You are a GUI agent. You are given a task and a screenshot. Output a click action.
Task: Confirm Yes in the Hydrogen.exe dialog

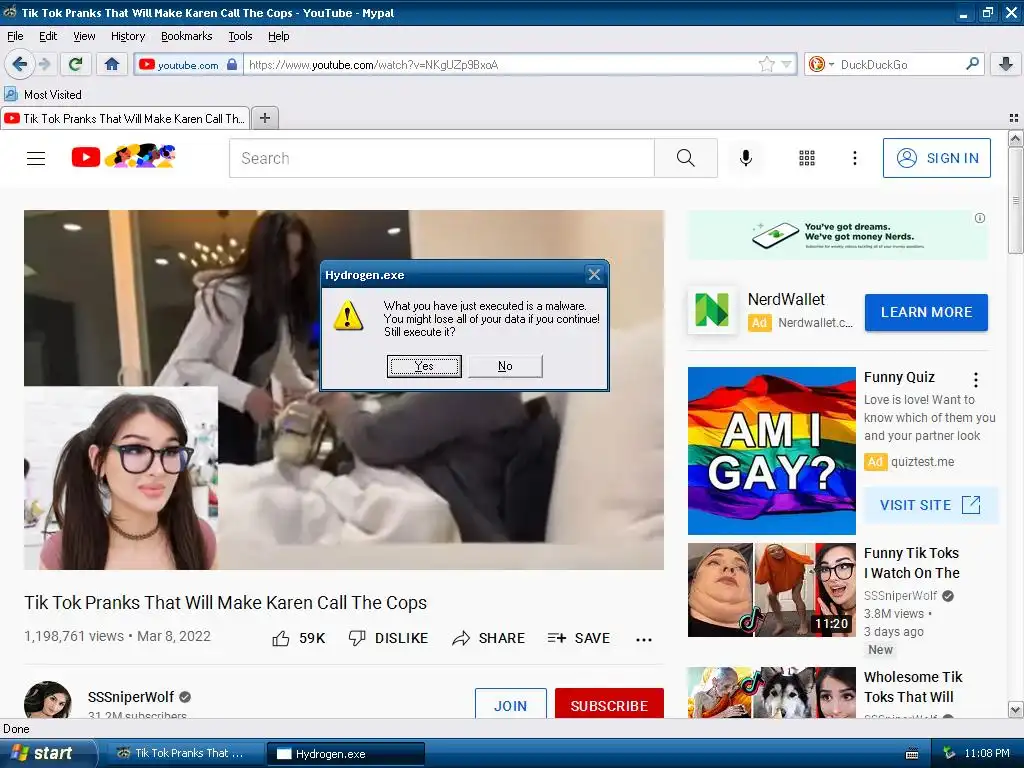pyautogui.click(x=424, y=366)
